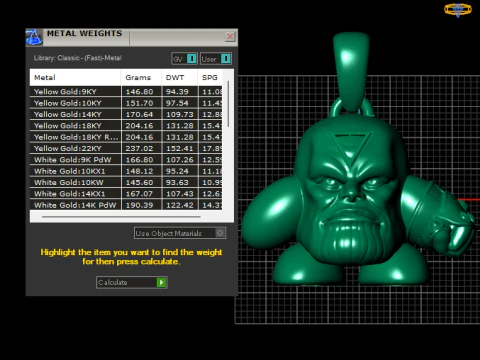
Task: Toggle Use Object Materials option
Action: tap(180, 233)
